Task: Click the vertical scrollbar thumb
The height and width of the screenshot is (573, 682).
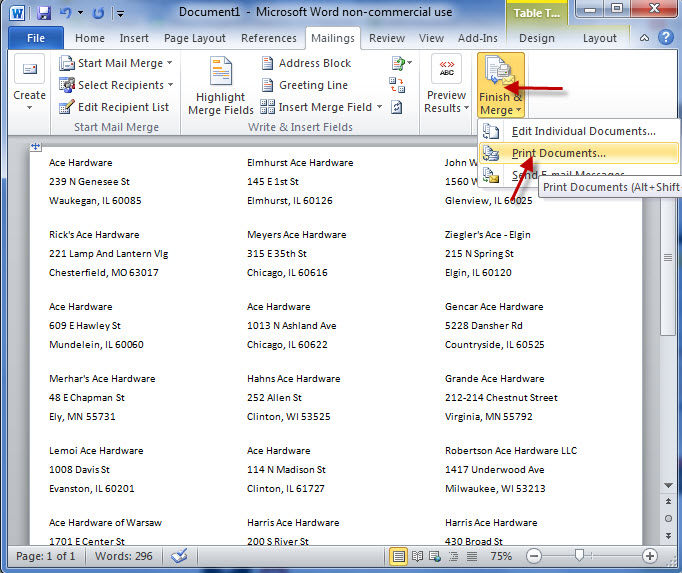Action: tap(668, 258)
